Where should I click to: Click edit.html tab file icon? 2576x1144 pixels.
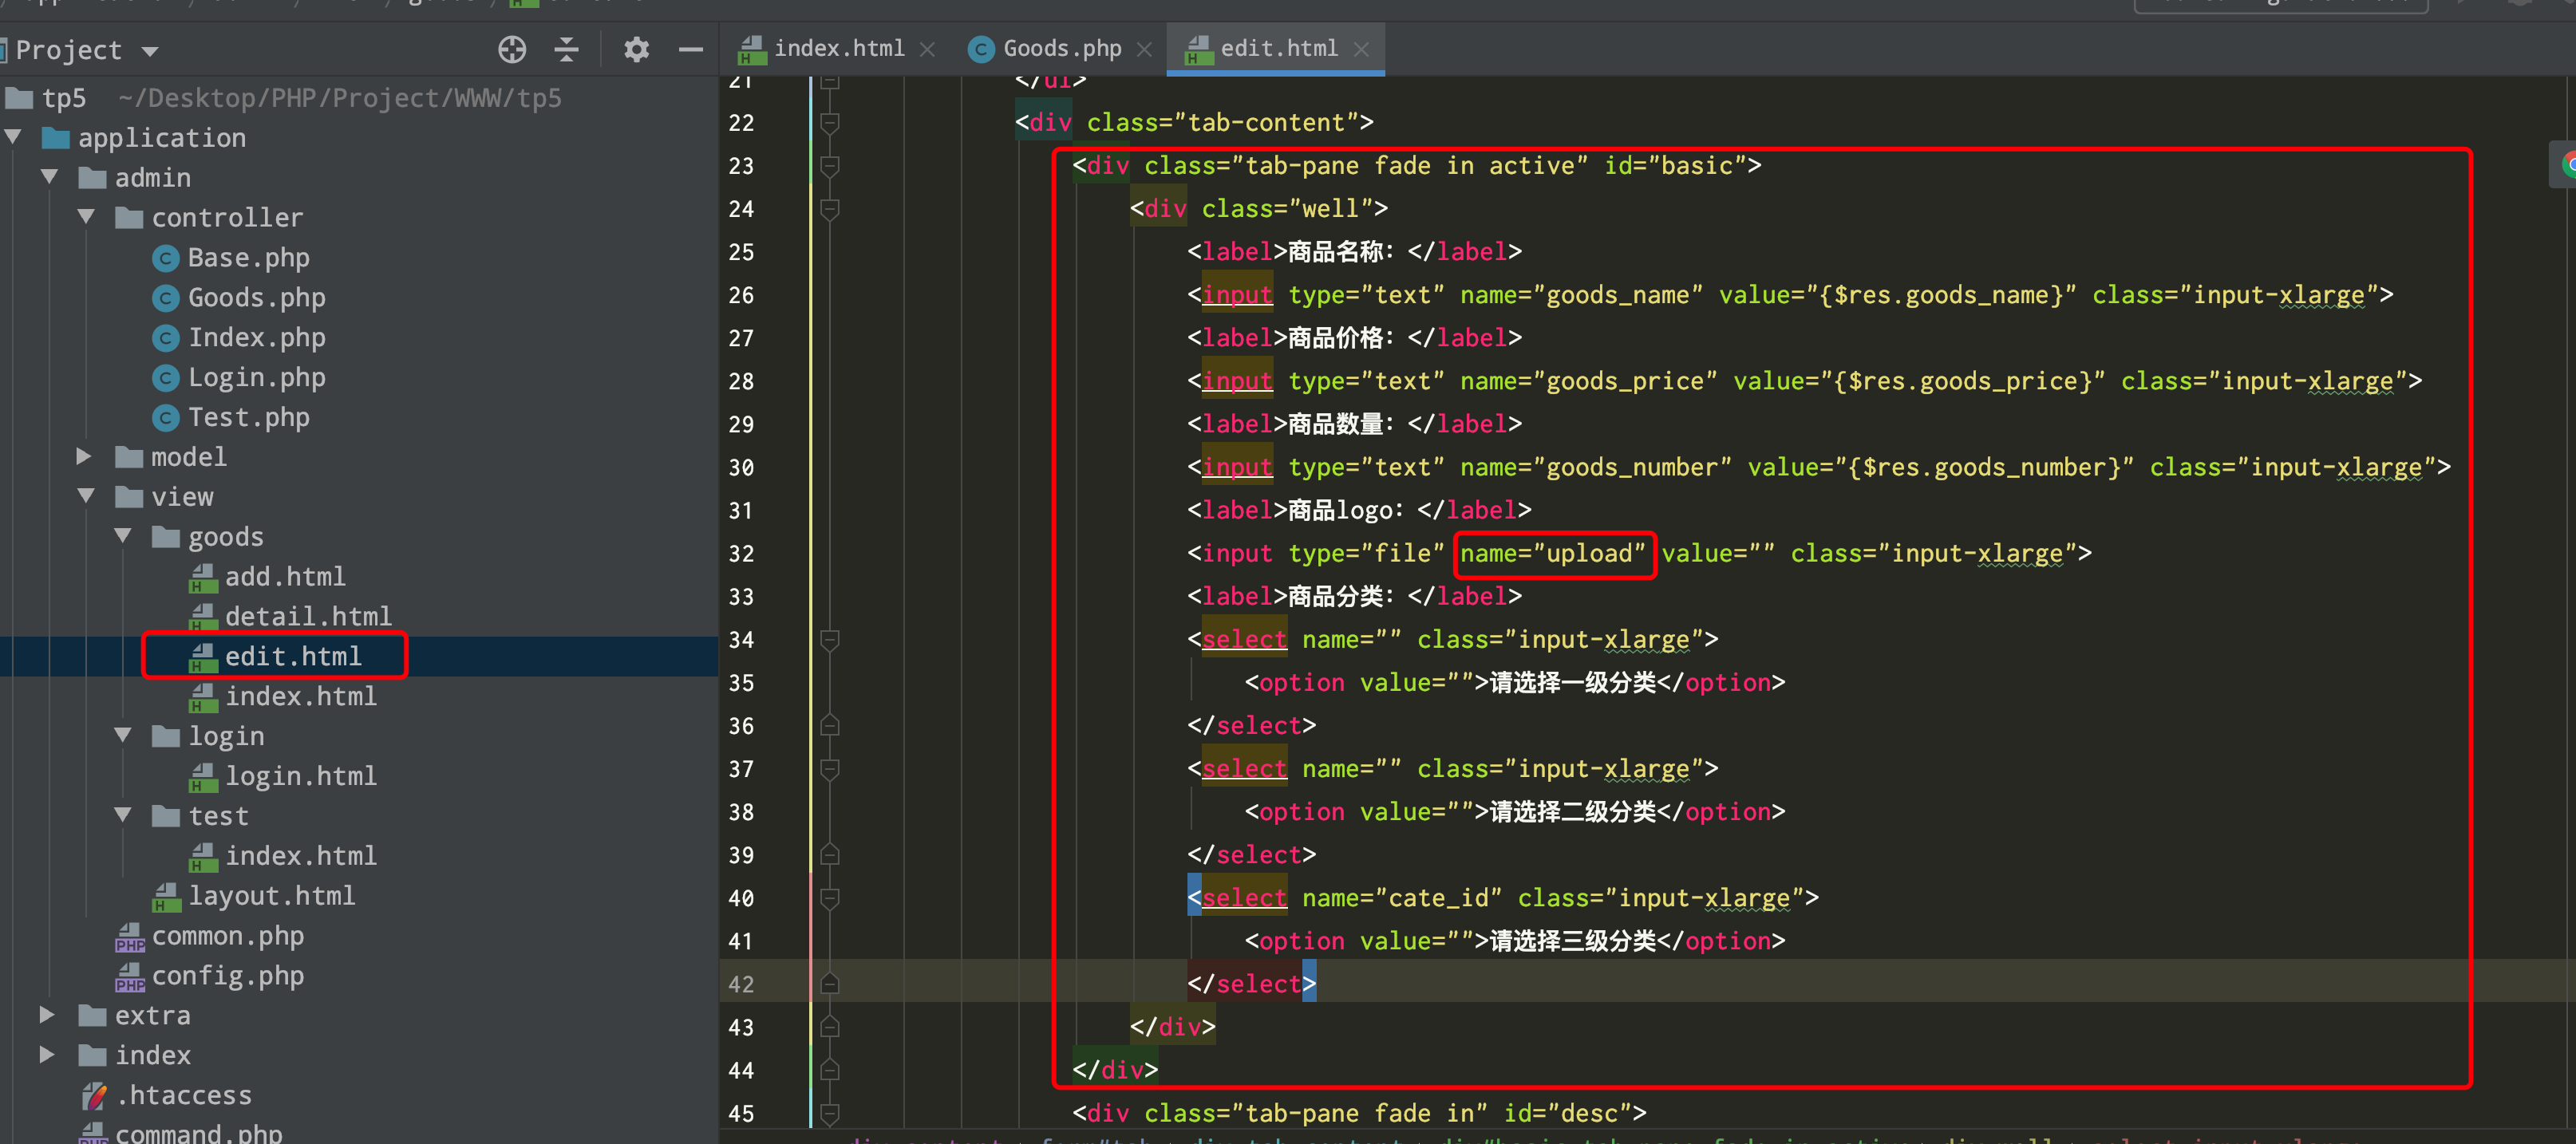pyautogui.click(x=1198, y=50)
